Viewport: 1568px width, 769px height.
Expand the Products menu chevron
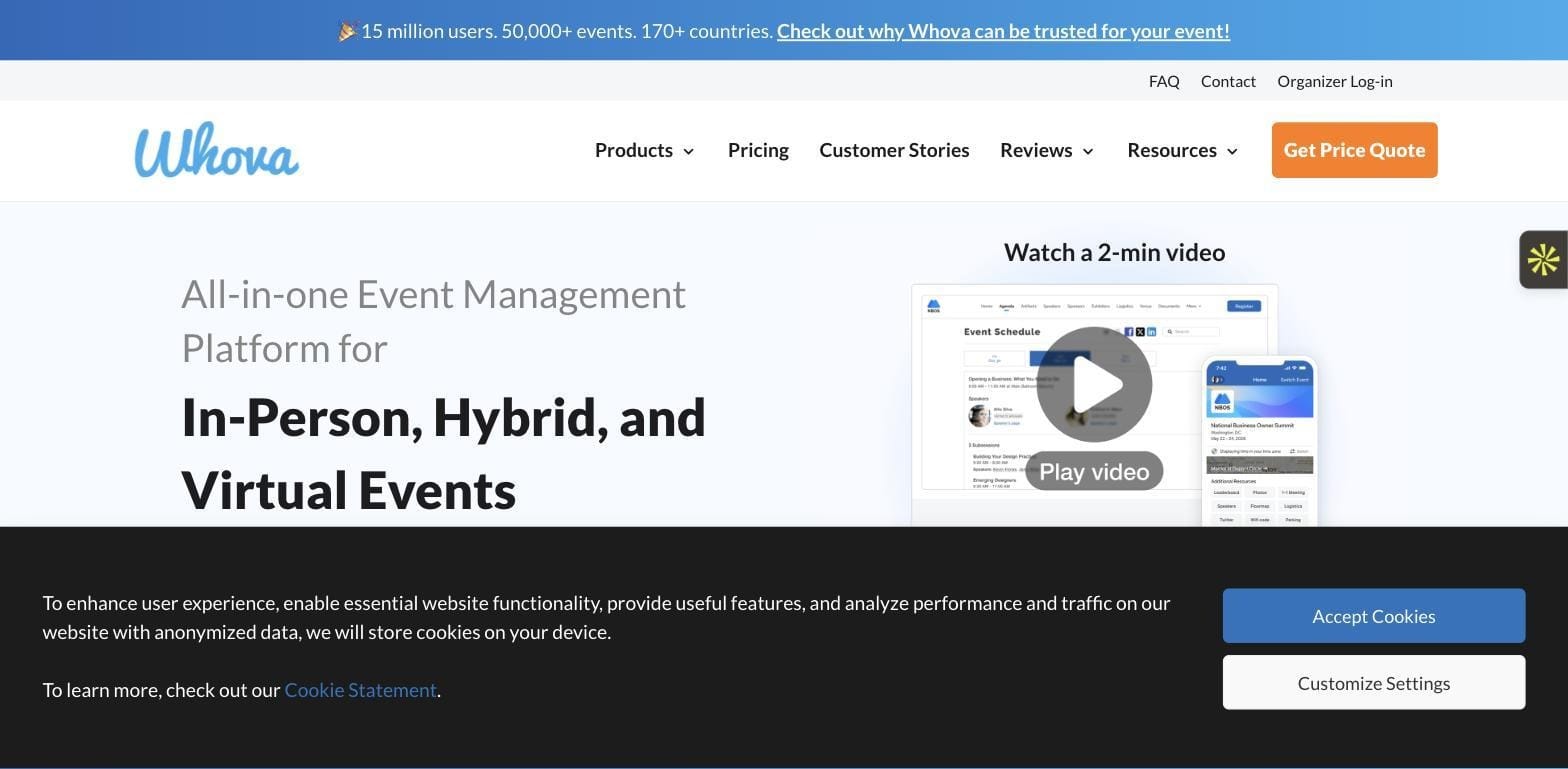point(689,151)
